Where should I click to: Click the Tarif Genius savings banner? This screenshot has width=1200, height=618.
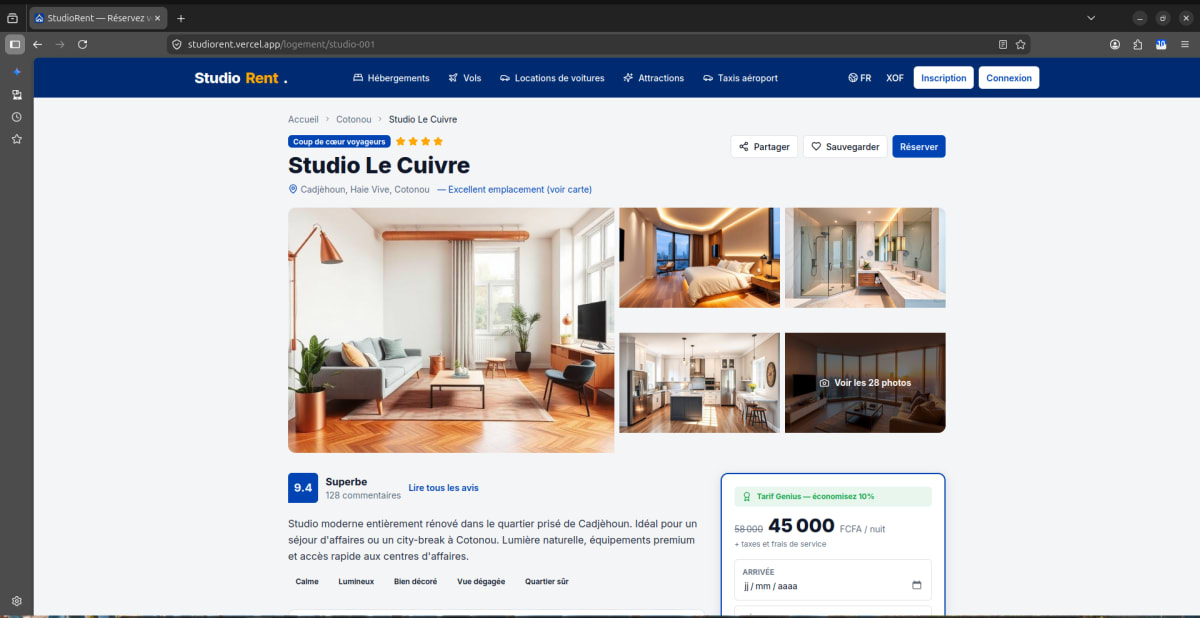point(832,496)
